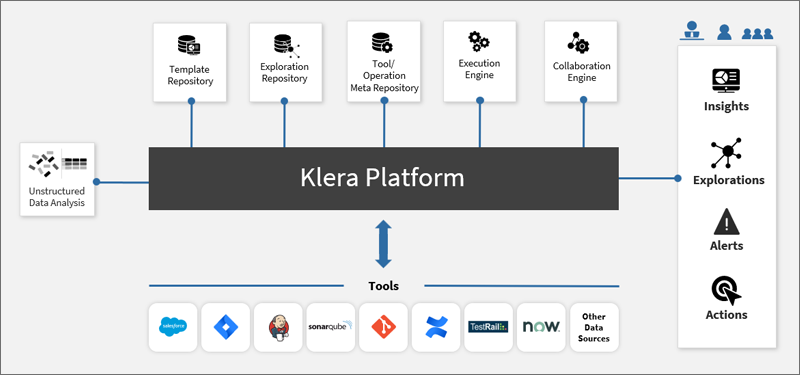The image size is (800, 375).
Task: Select the Salesforce cloud logo tile
Action: click(x=173, y=327)
